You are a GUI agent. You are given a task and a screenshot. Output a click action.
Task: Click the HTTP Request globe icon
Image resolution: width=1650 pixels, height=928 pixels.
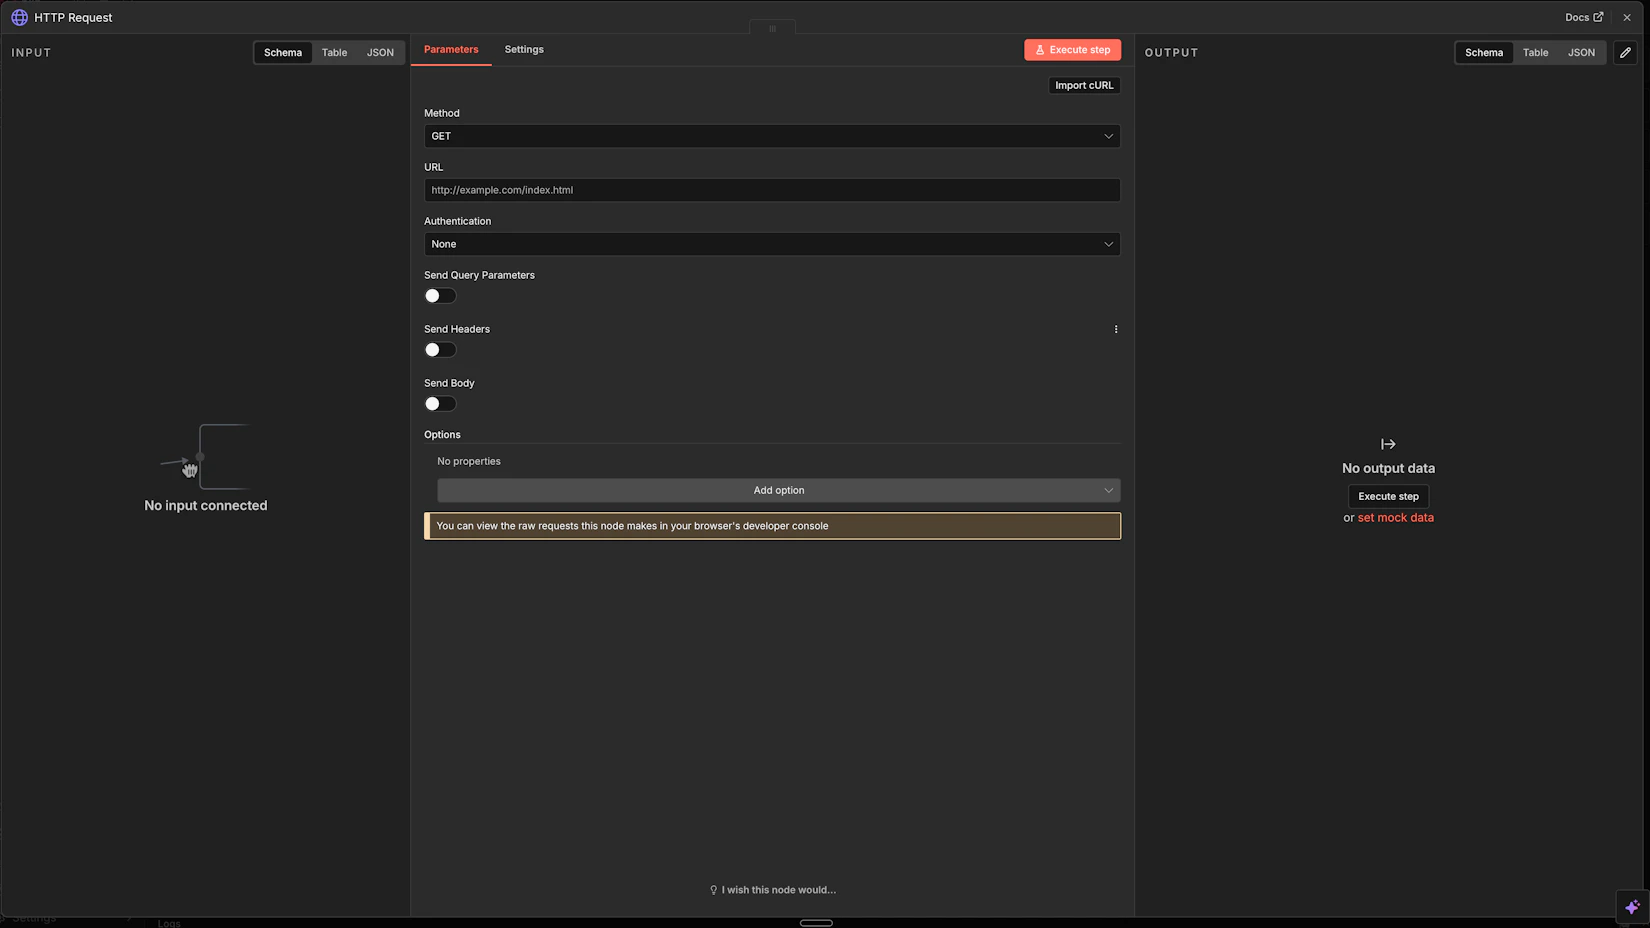click(19, 17)
